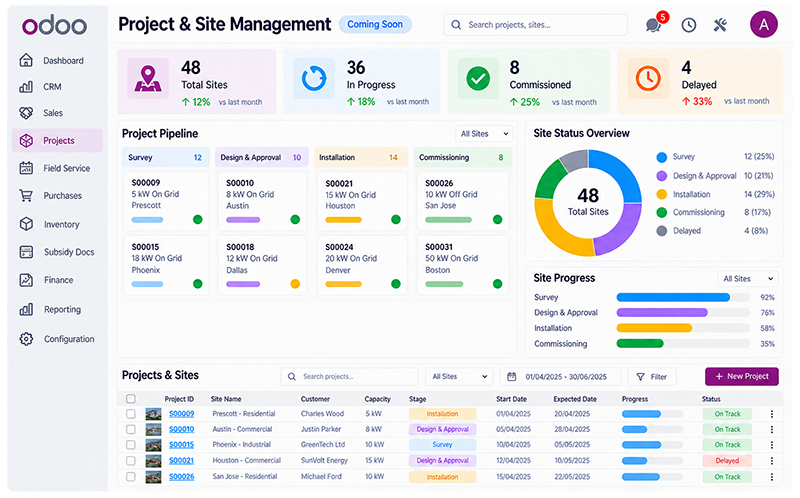Image resolution: width=800 pixels, height=498 pixels.
Task: Select the Survey pipeline column header
Action: [166, 157]
